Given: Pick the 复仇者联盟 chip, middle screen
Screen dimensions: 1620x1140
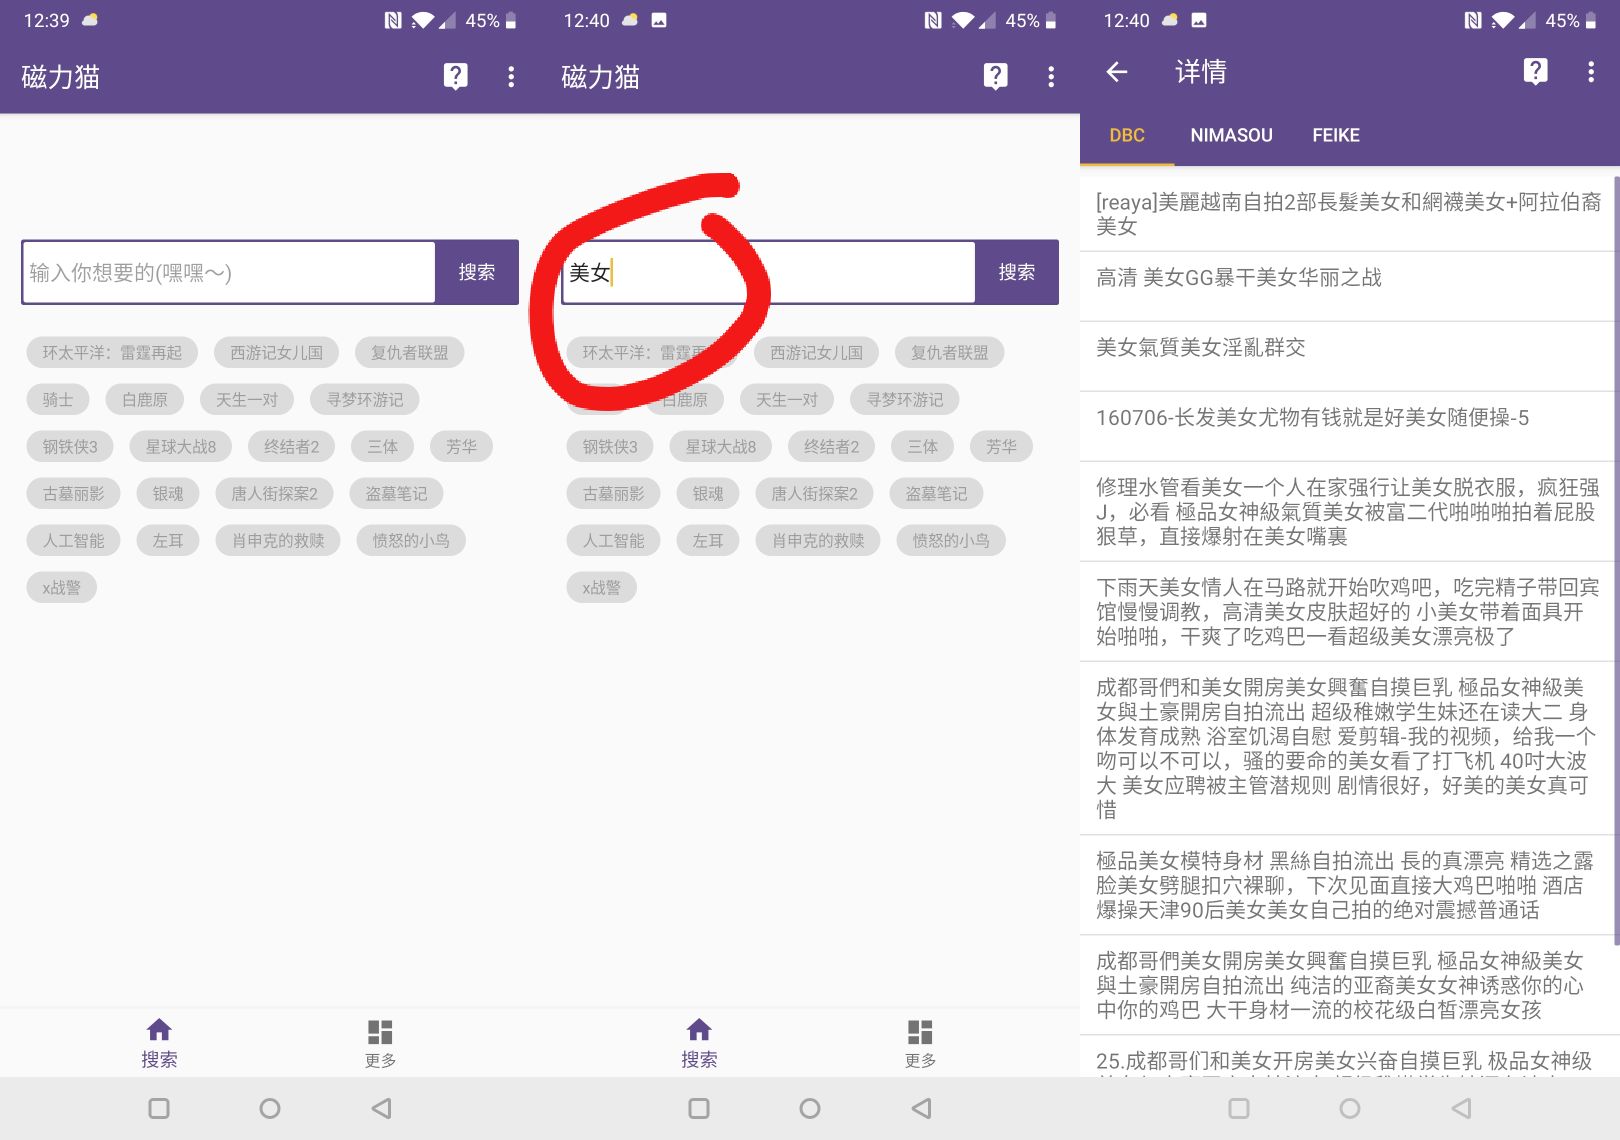Looking at the screenshot, I should [x=950, y=353].
